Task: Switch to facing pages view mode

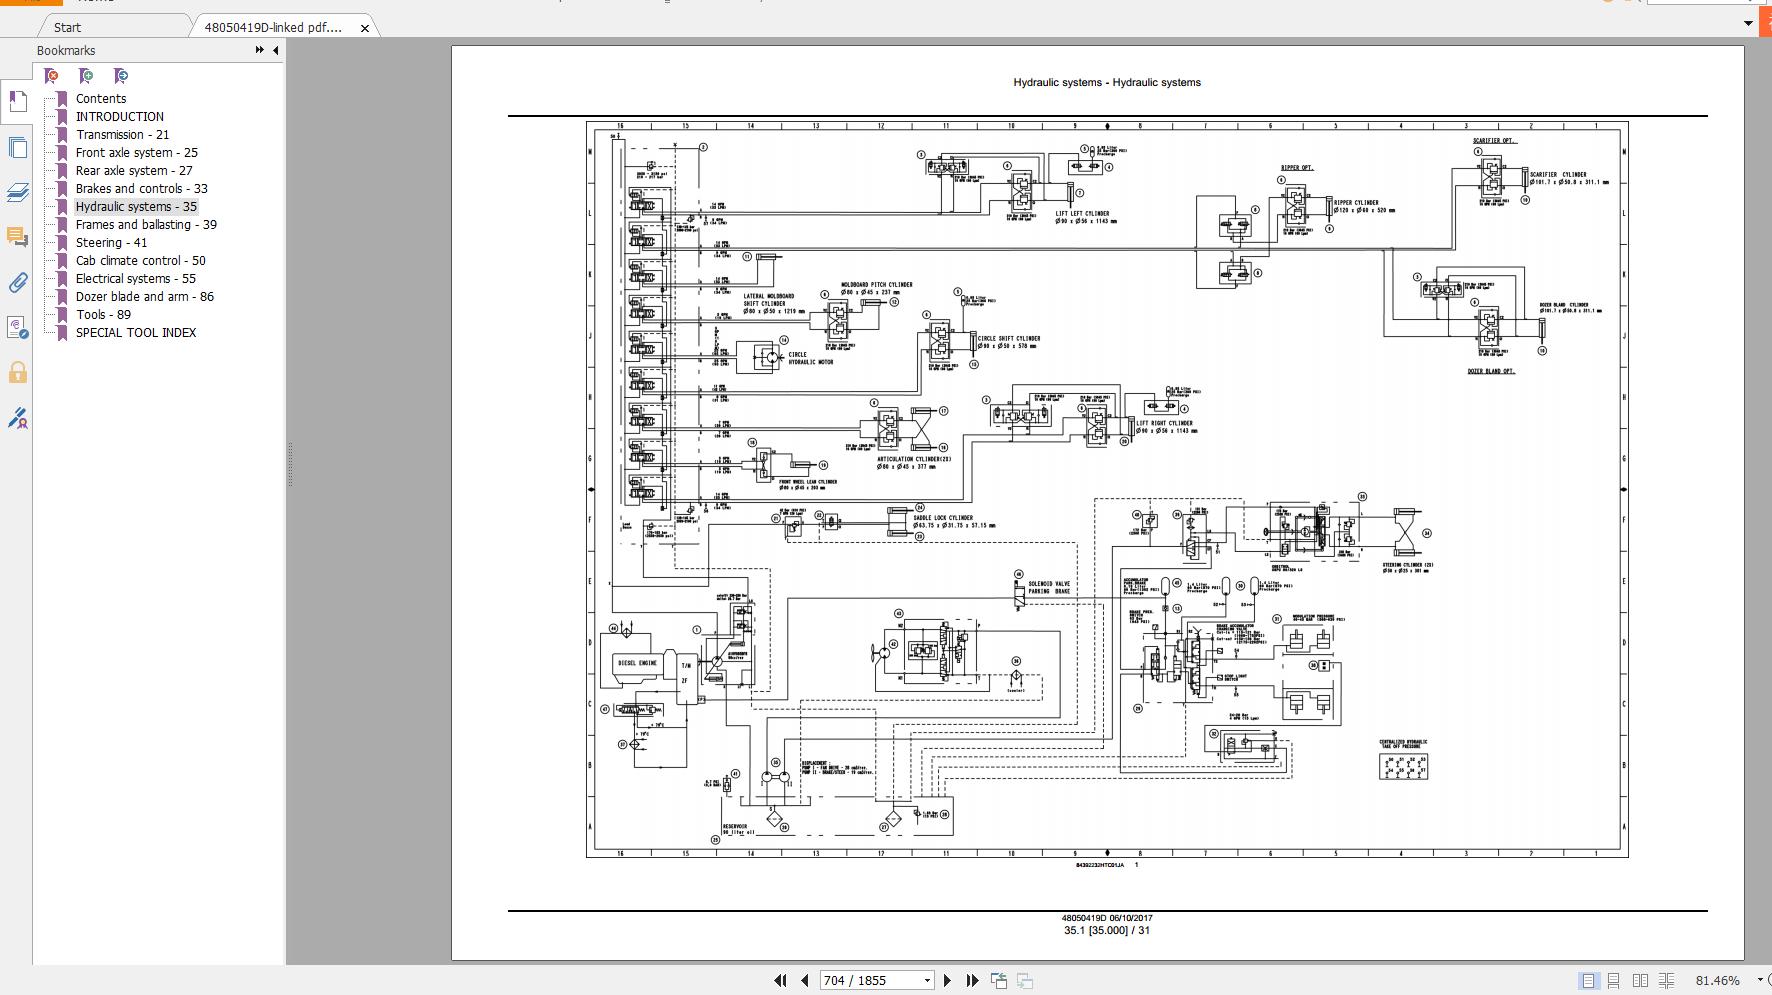Action: pyautogui.click(x=1640, y=980)
